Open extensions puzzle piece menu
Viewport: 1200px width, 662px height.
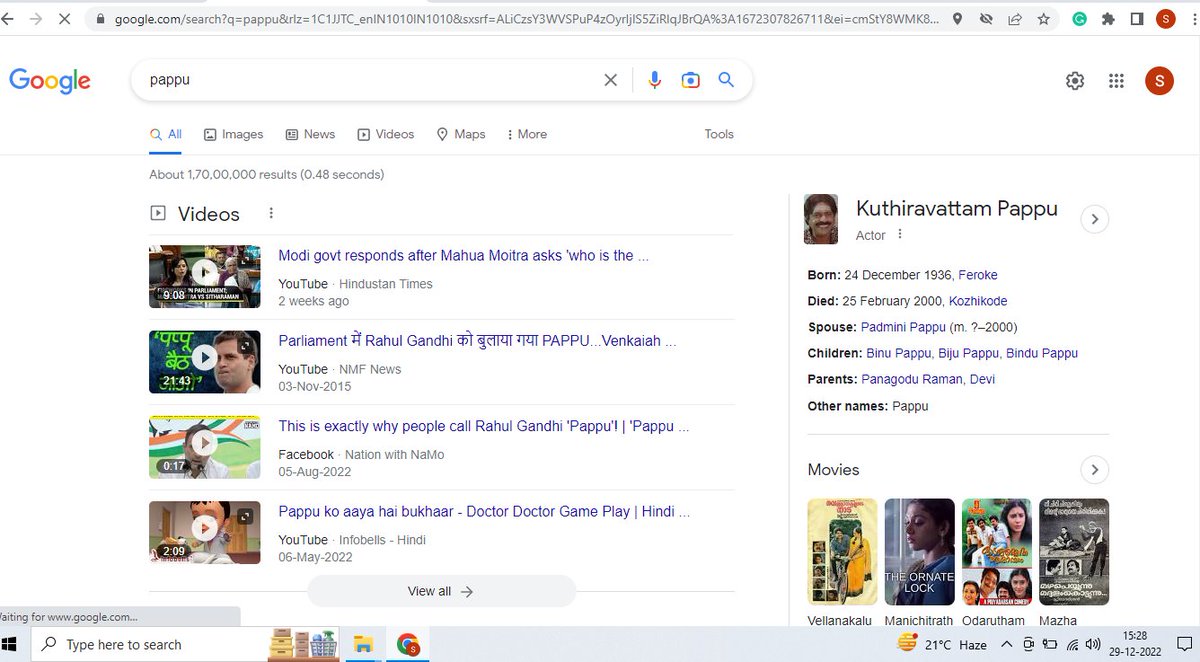tap(1108, 19)
